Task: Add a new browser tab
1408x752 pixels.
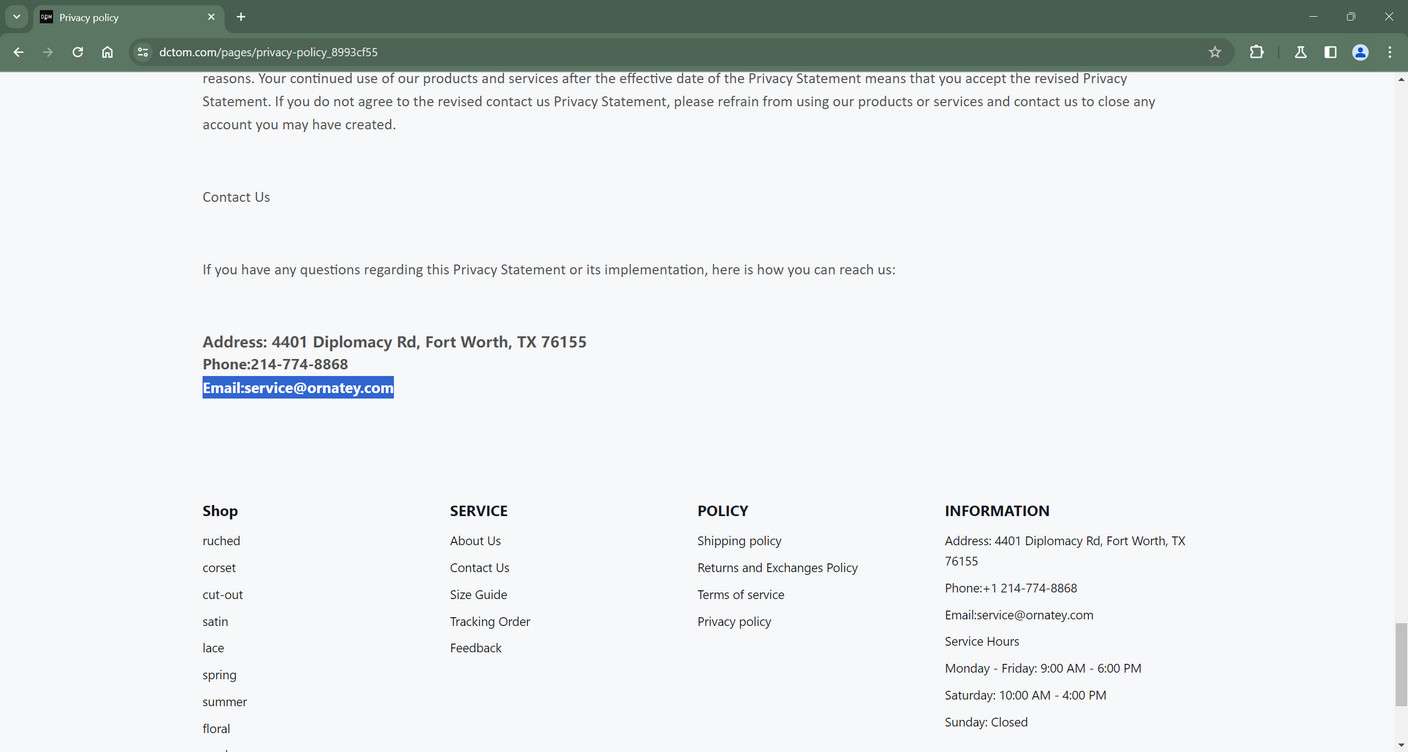Action: [x=241, y=17]
